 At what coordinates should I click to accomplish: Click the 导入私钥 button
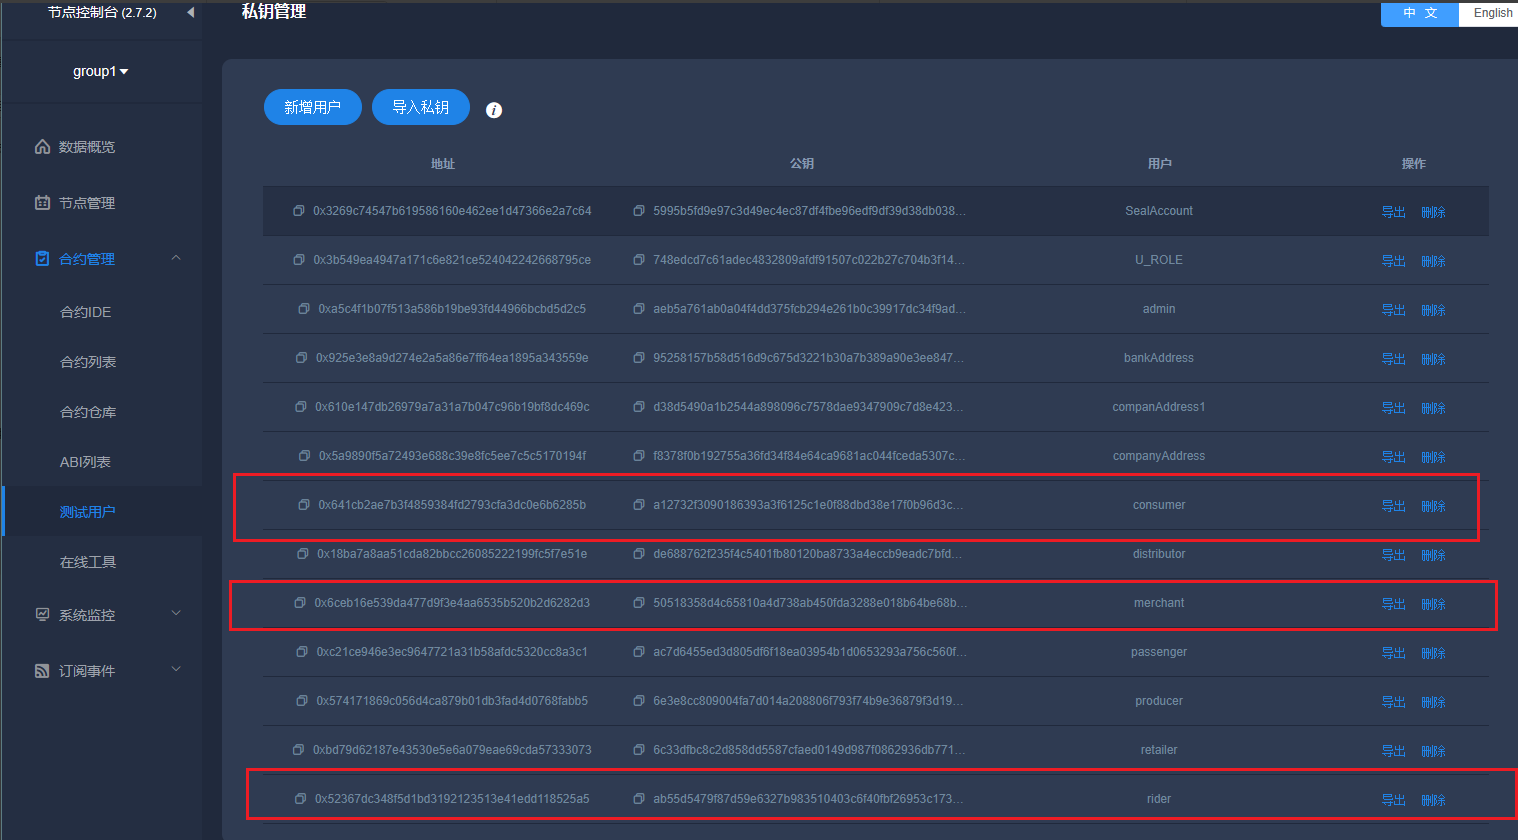(x=421, y=107)
